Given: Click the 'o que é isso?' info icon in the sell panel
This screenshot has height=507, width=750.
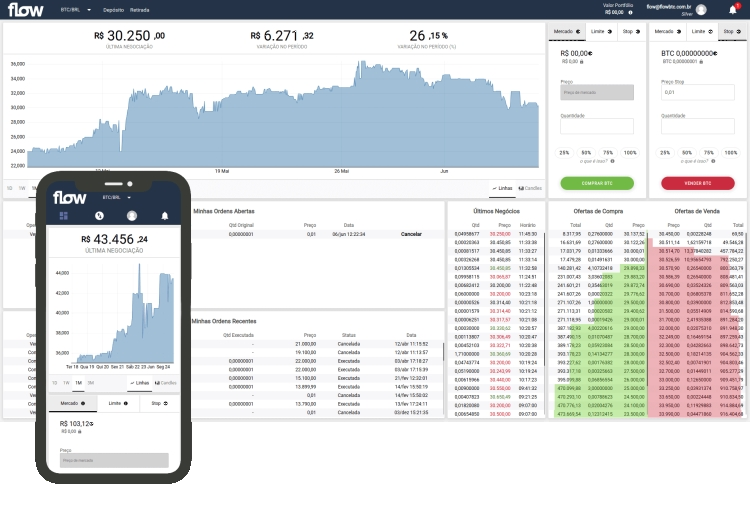Looking at the screenshot, I should point(714,161).
